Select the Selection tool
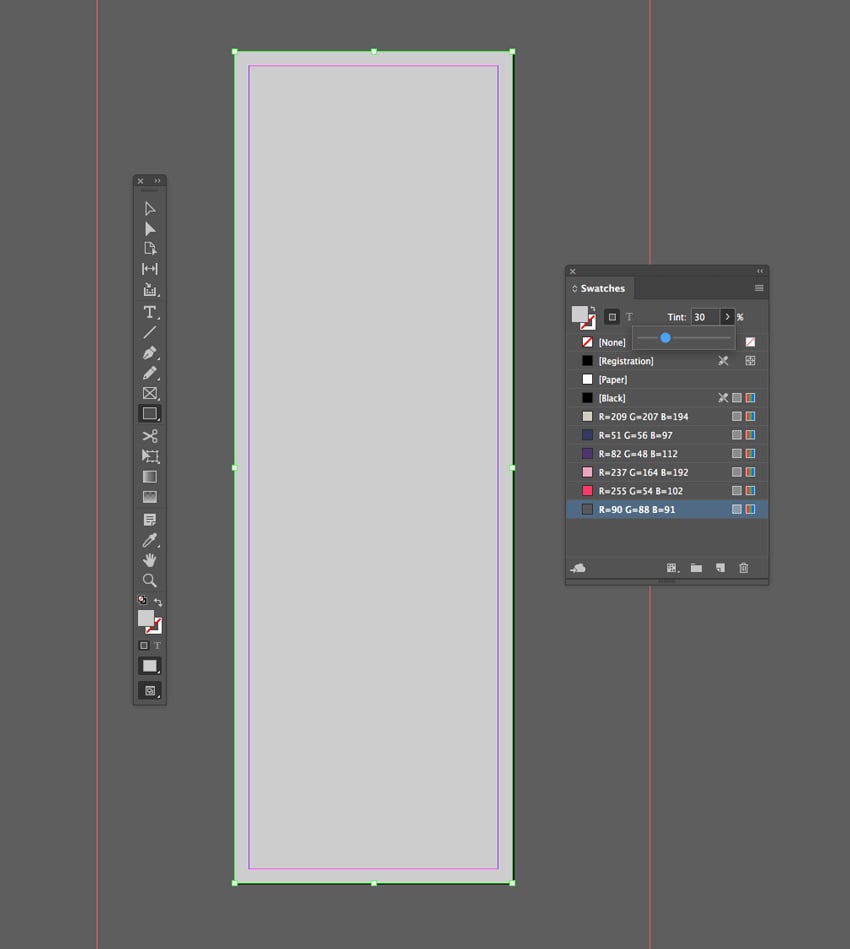The image size is (850, 949). click(x=149, y=209)
